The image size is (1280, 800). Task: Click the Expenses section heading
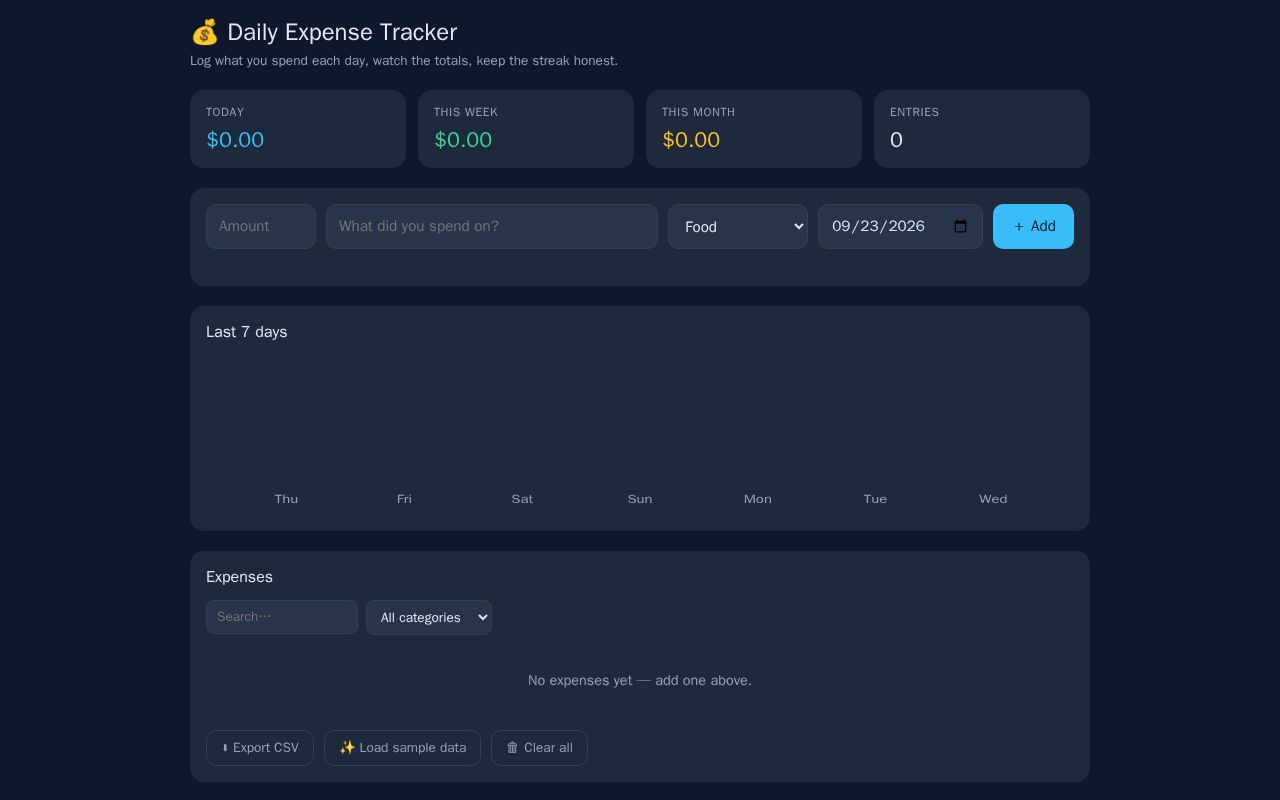[239, 577]
